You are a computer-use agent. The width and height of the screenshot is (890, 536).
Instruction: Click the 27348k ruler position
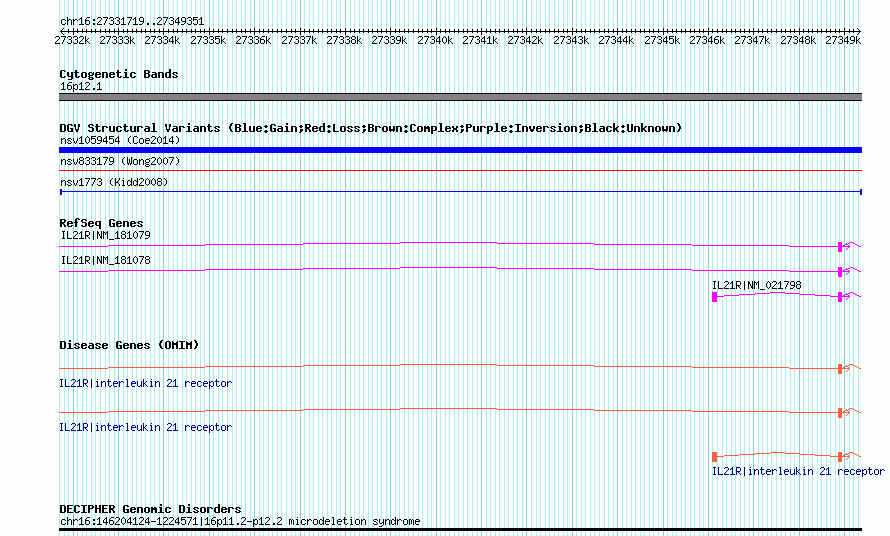(x=798, y=40)
